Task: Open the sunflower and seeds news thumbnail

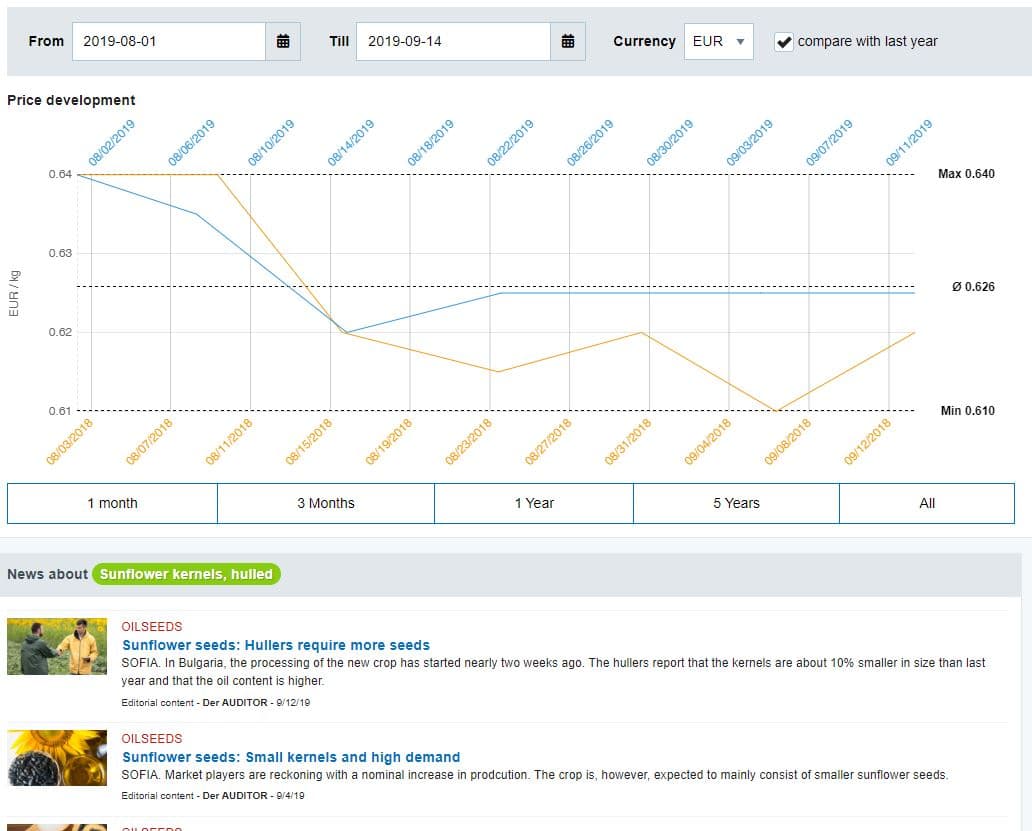Action: [x=57, y=758]
